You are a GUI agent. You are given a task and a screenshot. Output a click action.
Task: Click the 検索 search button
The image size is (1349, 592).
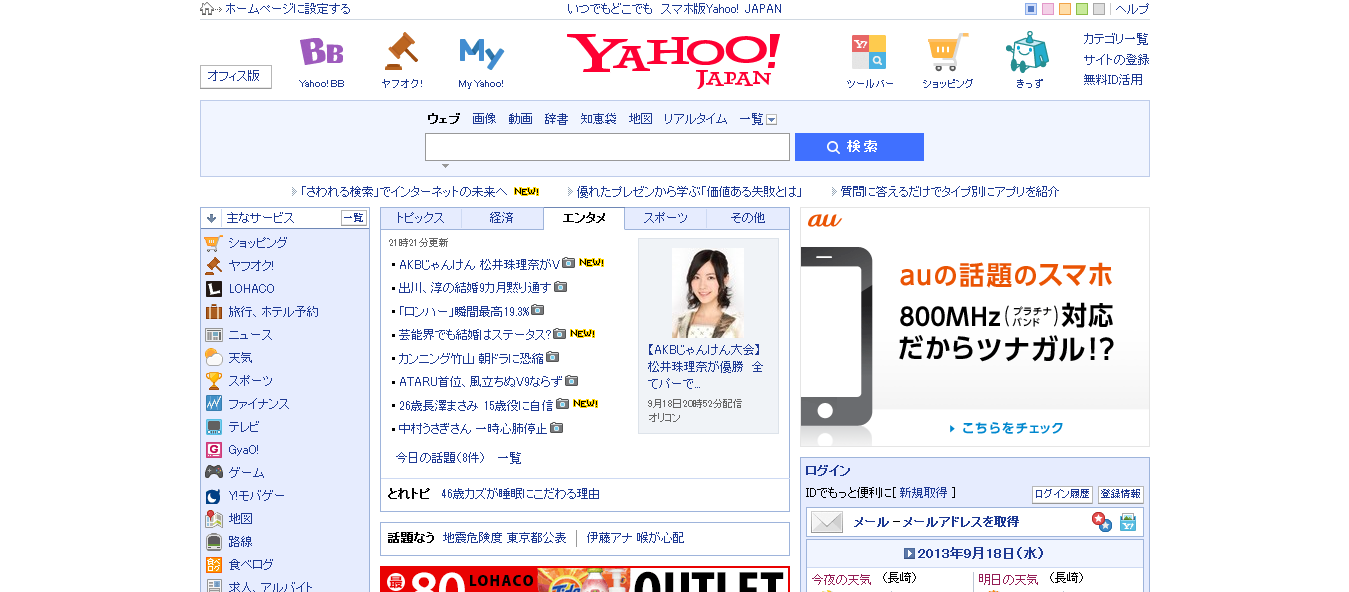(x=859, y=147)
